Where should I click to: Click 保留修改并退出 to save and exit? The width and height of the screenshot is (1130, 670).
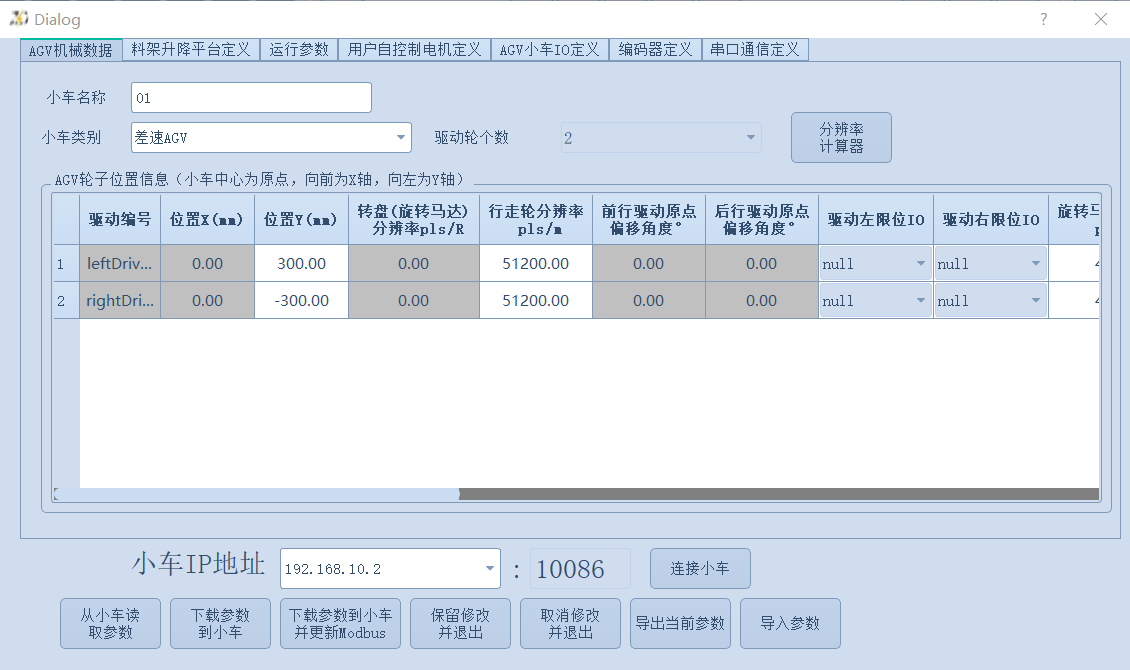tap(460, 623)
